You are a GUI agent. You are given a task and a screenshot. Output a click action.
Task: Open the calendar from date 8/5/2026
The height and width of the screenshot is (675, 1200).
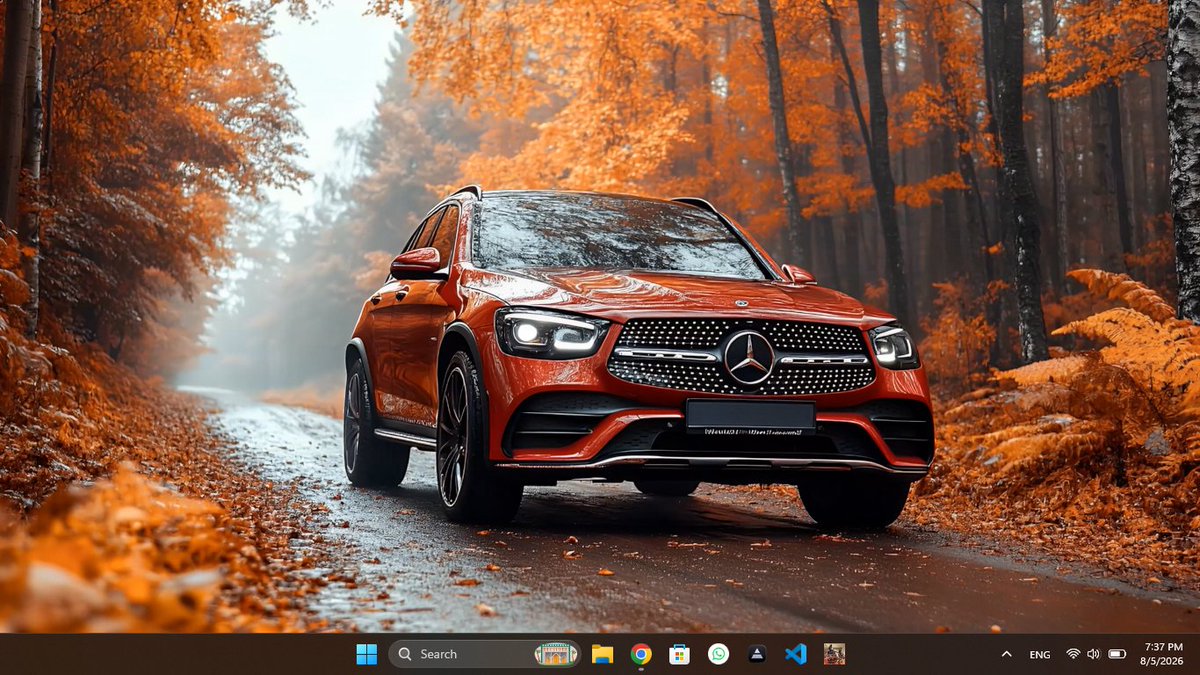[x=1162, y=661]
